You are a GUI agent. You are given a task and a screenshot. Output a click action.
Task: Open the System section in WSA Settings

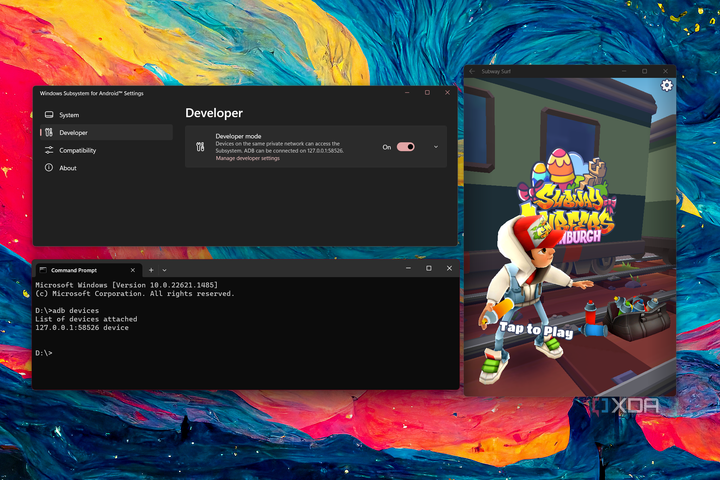[x=106, y=115]
